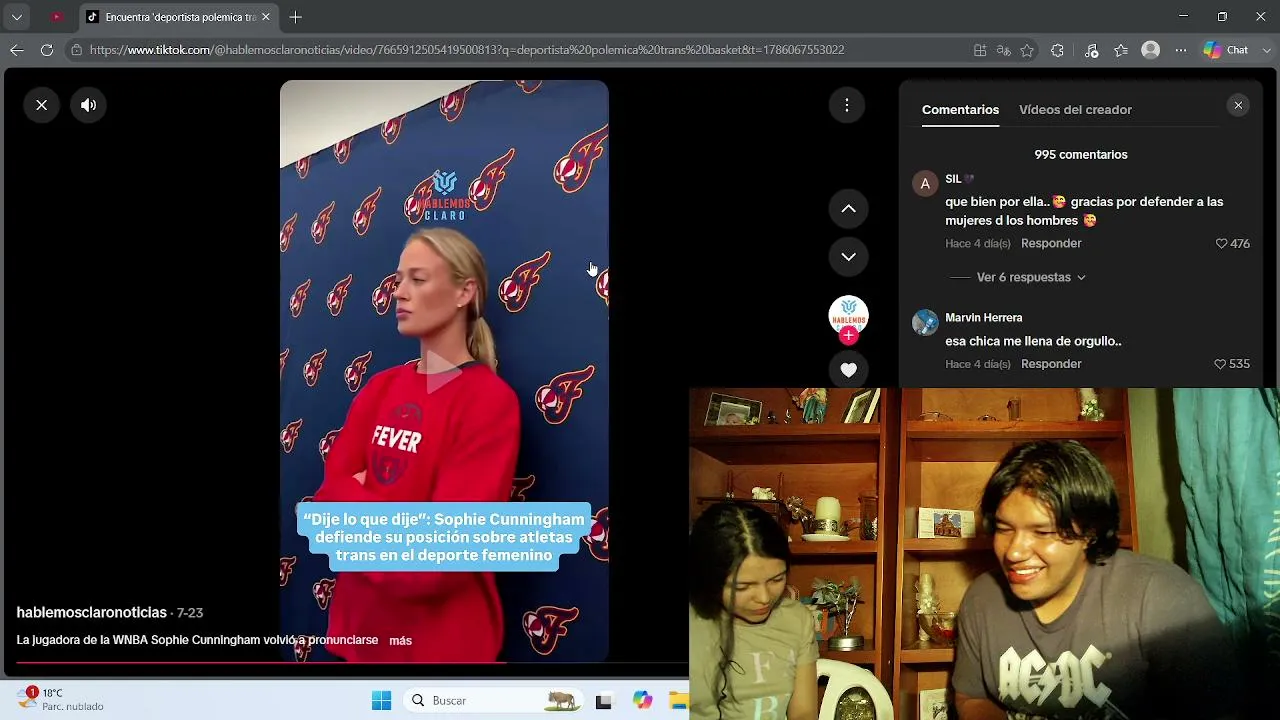The height and width of the screenshot is (720, 1280).
Task: Go to the next video with the down arrow
Action: click(848, 257)
